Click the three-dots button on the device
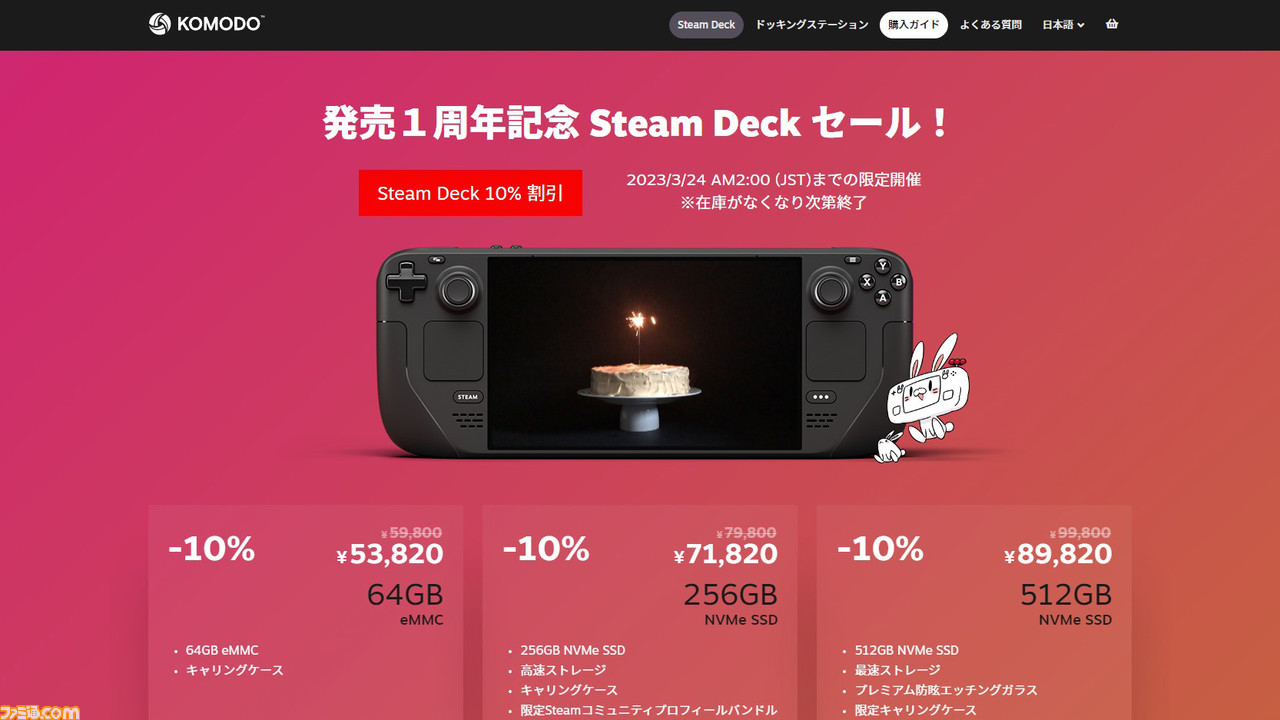The width and height of the screenshot is (1280, 720). (822, 397)
